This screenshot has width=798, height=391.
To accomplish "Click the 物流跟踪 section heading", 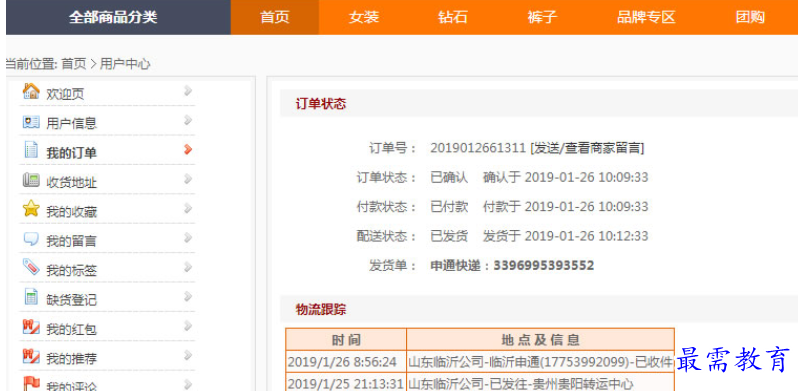I will tap(321, 309).
